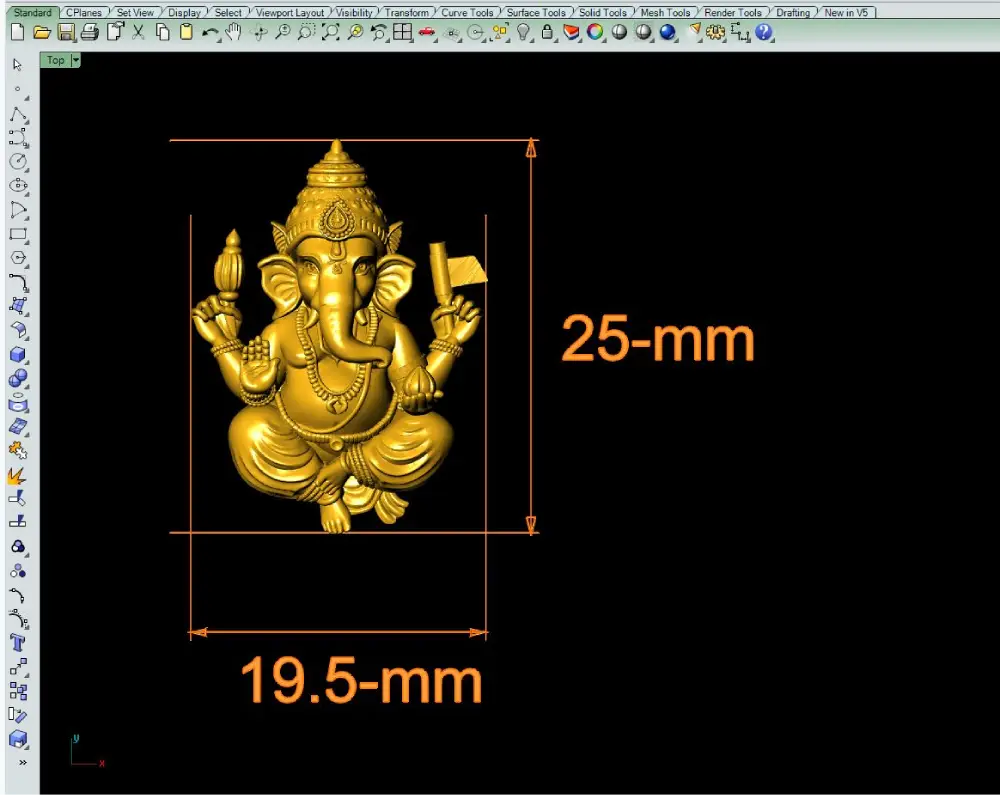Viewport: 1000px width, 795px height.
Task: Open the Top viewport dropdown arrow
Action: [76, 60]
